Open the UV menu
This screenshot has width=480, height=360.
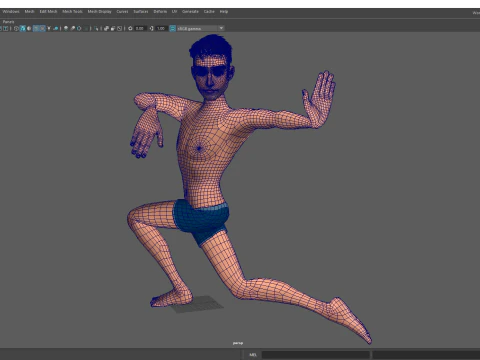coord(174,12)
